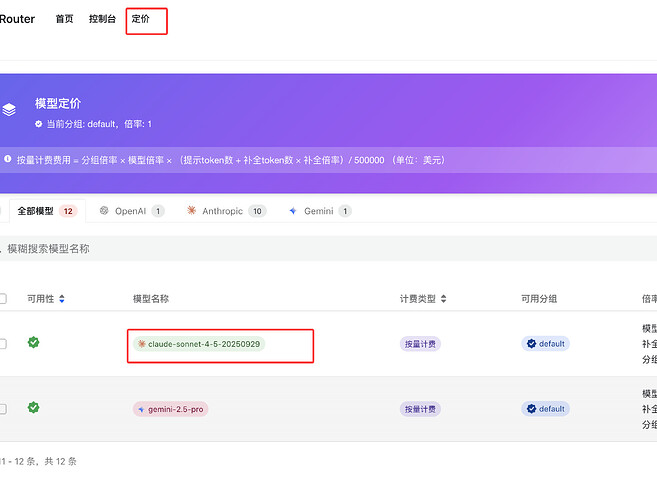Click default group tag in gemini-2.5-pro row
Viewport: 657px width, 500px height.
(x=545, y=409)
